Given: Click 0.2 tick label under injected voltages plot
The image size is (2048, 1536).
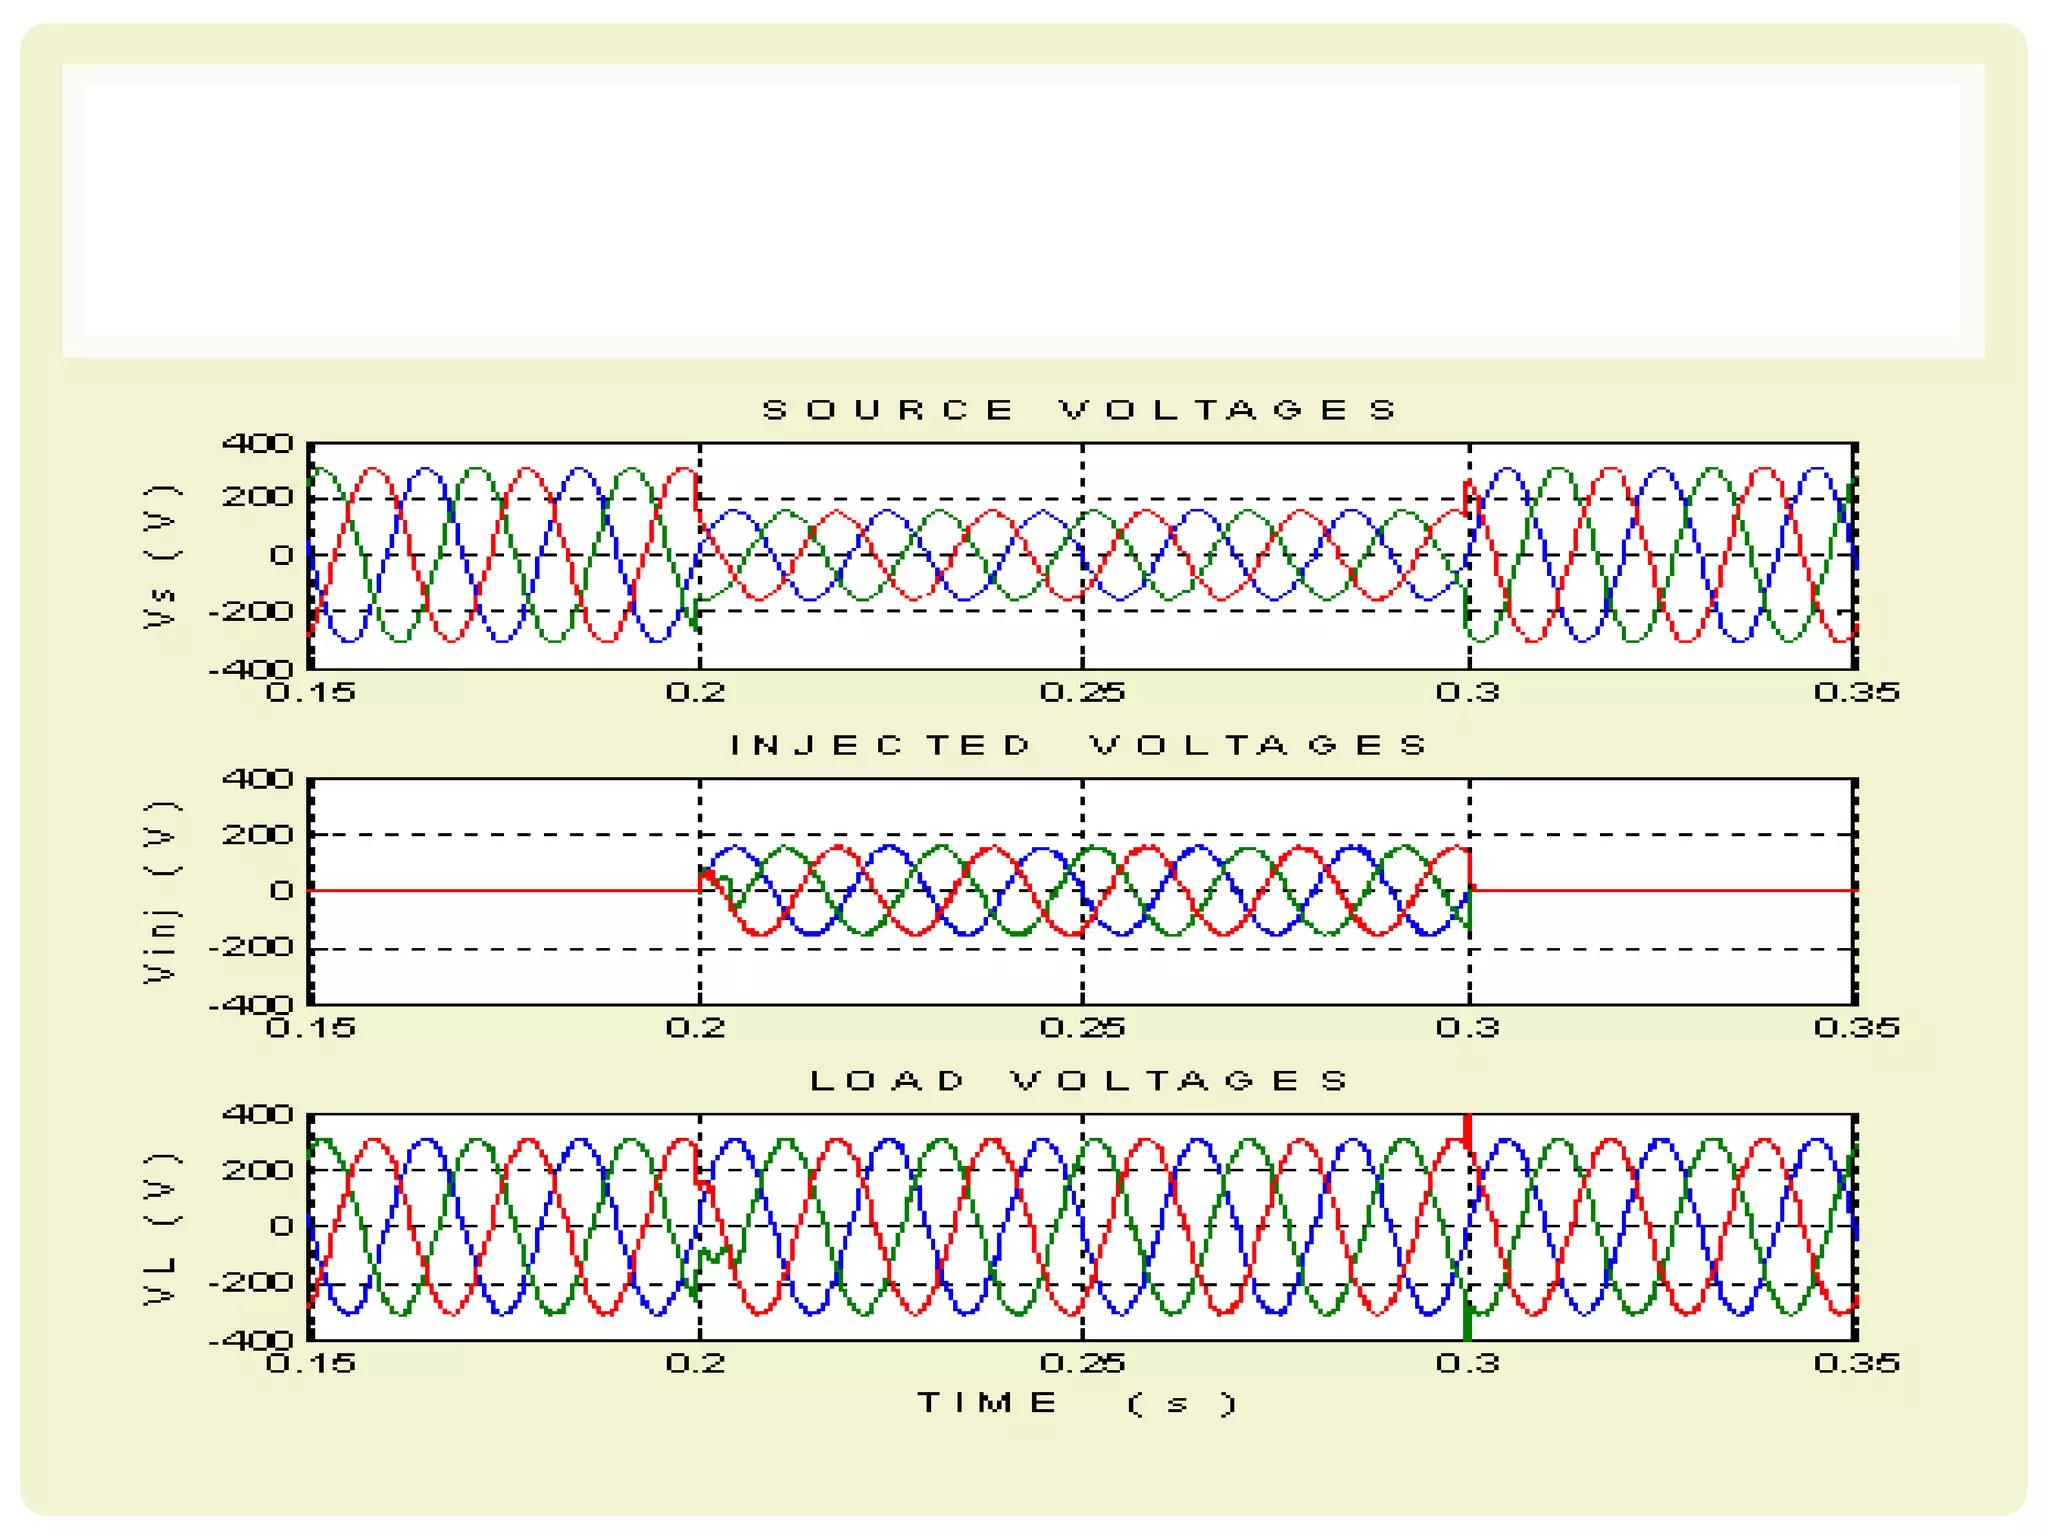Looking at the screenshot, I should point(697,1027).
